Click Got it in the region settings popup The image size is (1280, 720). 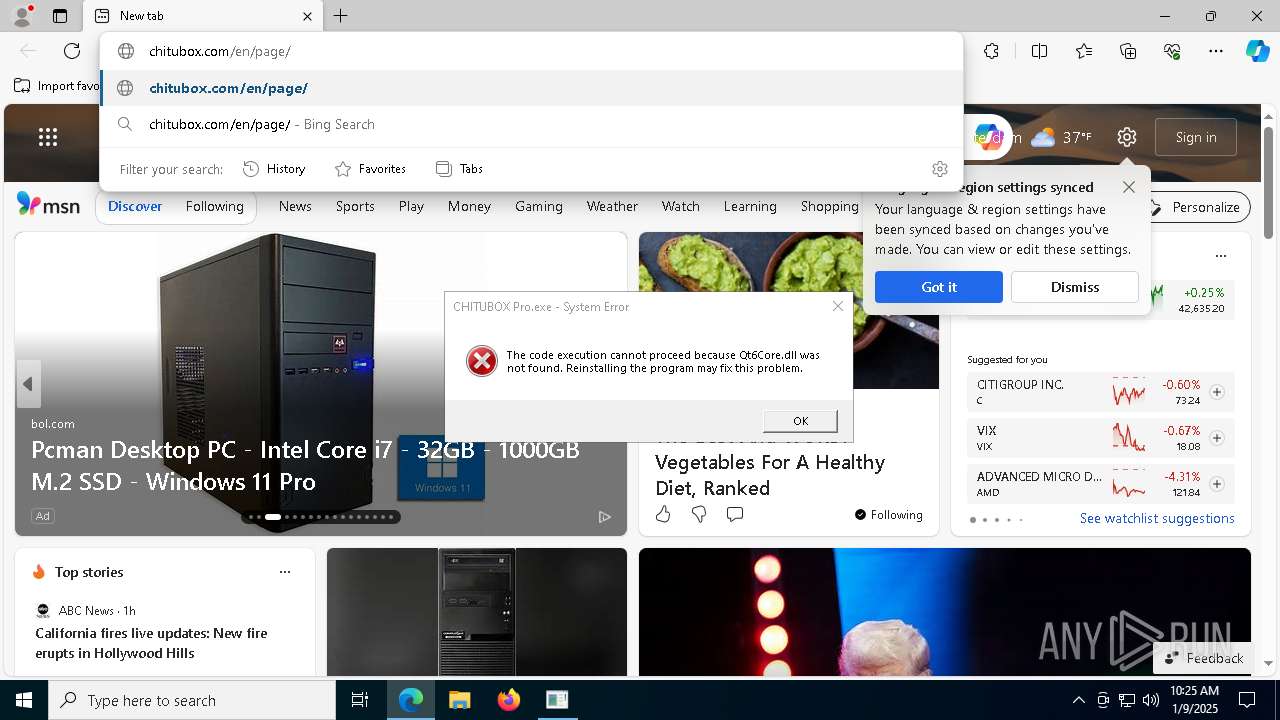[x=938, y=287]
